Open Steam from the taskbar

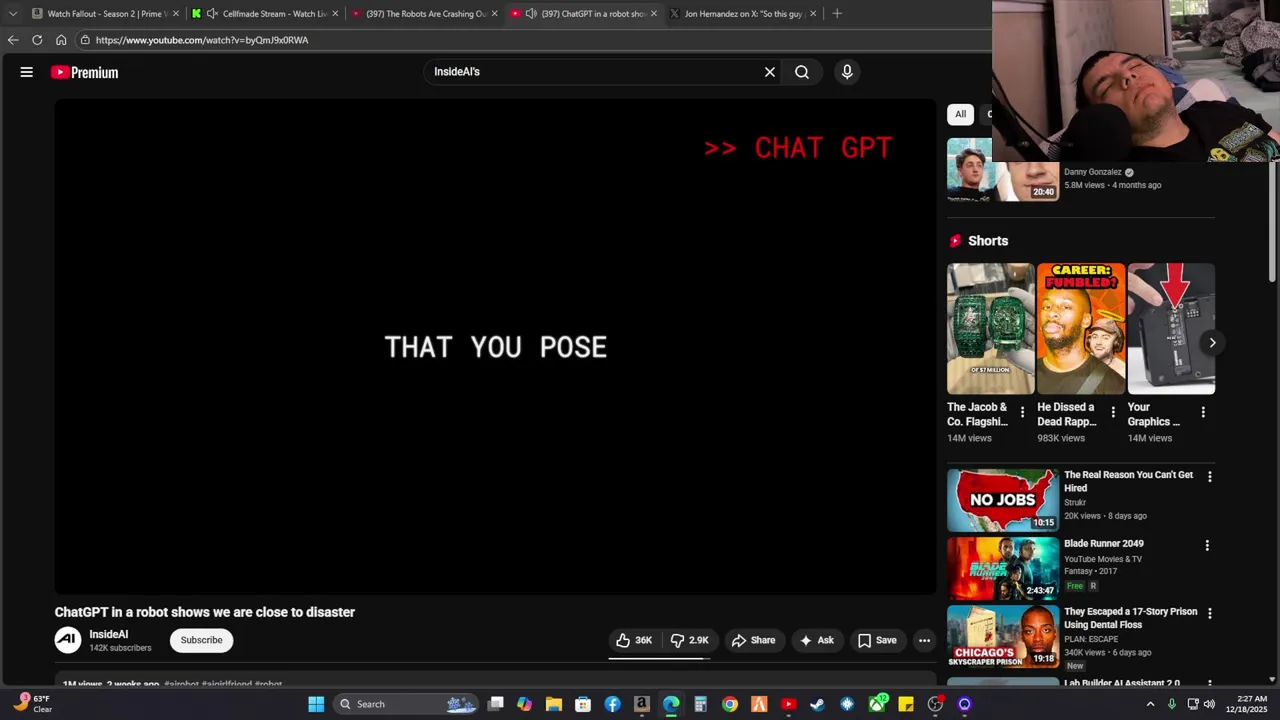(818, 704)
